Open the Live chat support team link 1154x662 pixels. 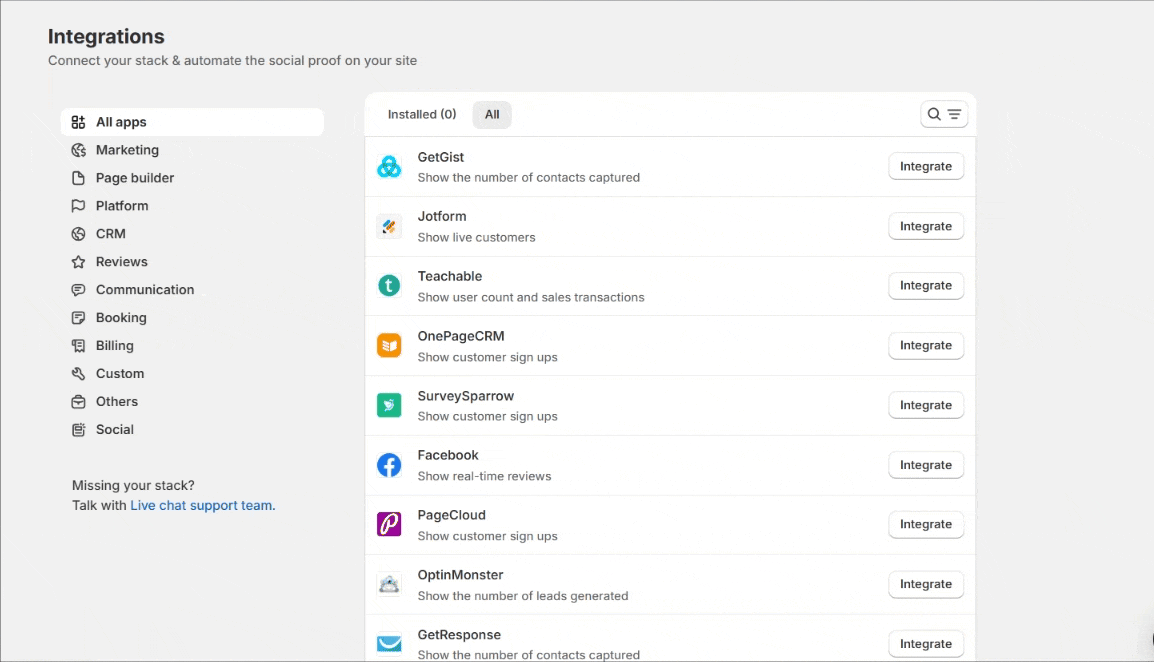(202, 505)
